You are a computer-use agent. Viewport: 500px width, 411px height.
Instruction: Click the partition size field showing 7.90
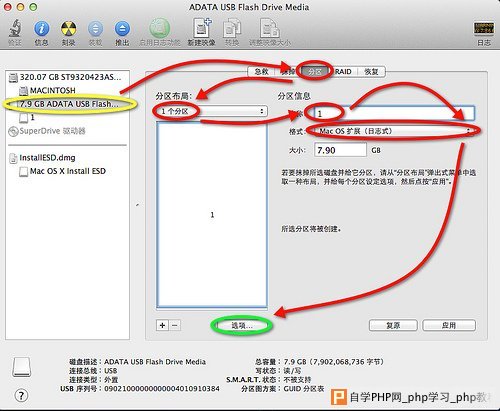[340, 150]
